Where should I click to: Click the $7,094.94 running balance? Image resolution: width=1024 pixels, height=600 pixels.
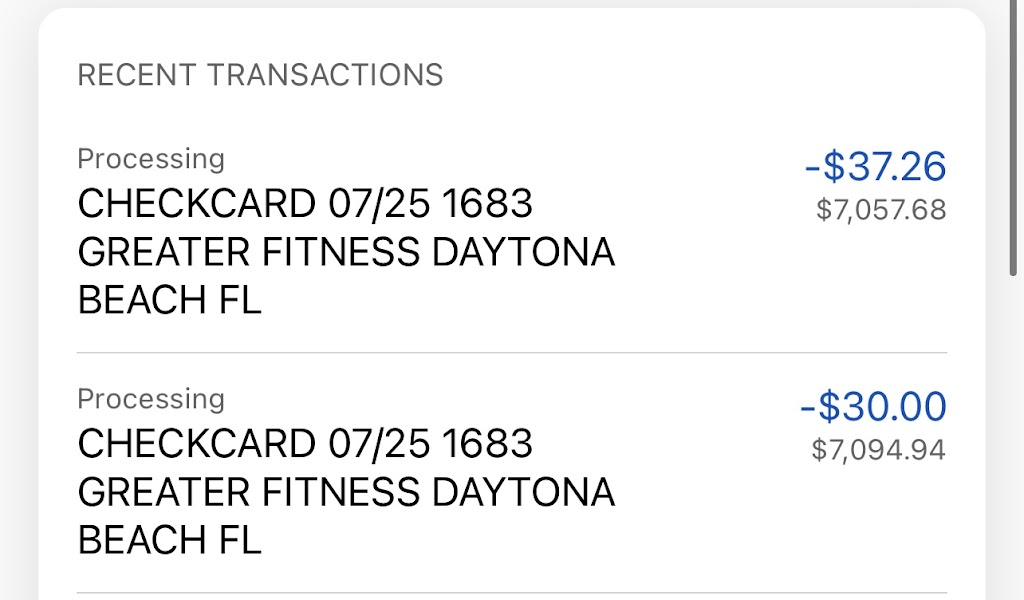point(878,450)
